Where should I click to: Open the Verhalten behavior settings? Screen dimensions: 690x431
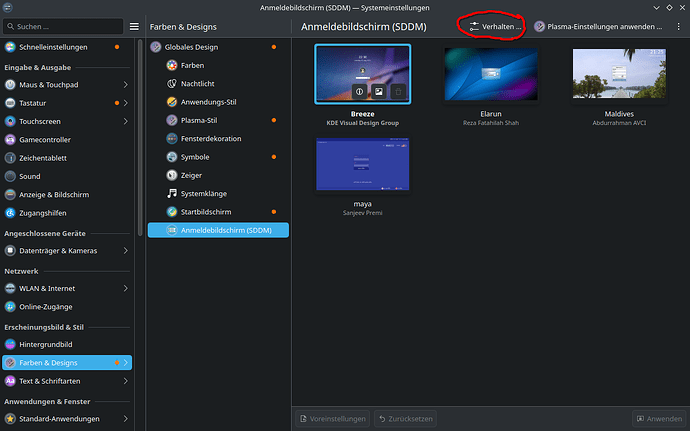[495, 27]
